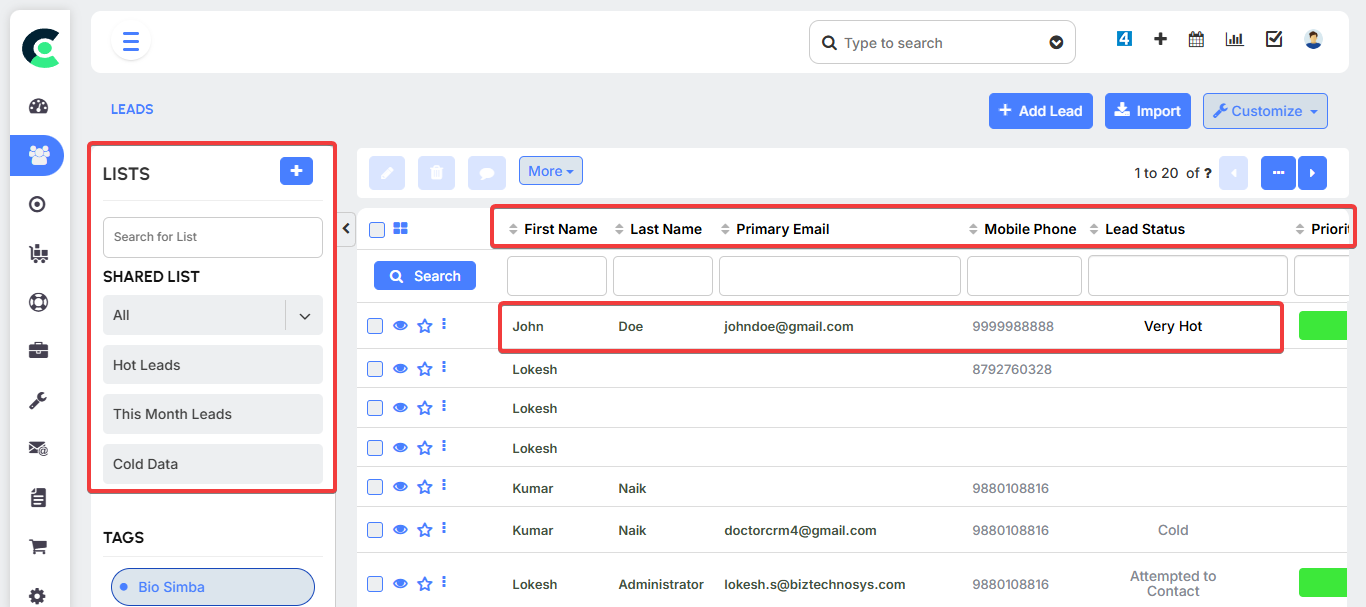
Task: Expand the More dropdown above the lead table
Action: (x=550, y=170)
